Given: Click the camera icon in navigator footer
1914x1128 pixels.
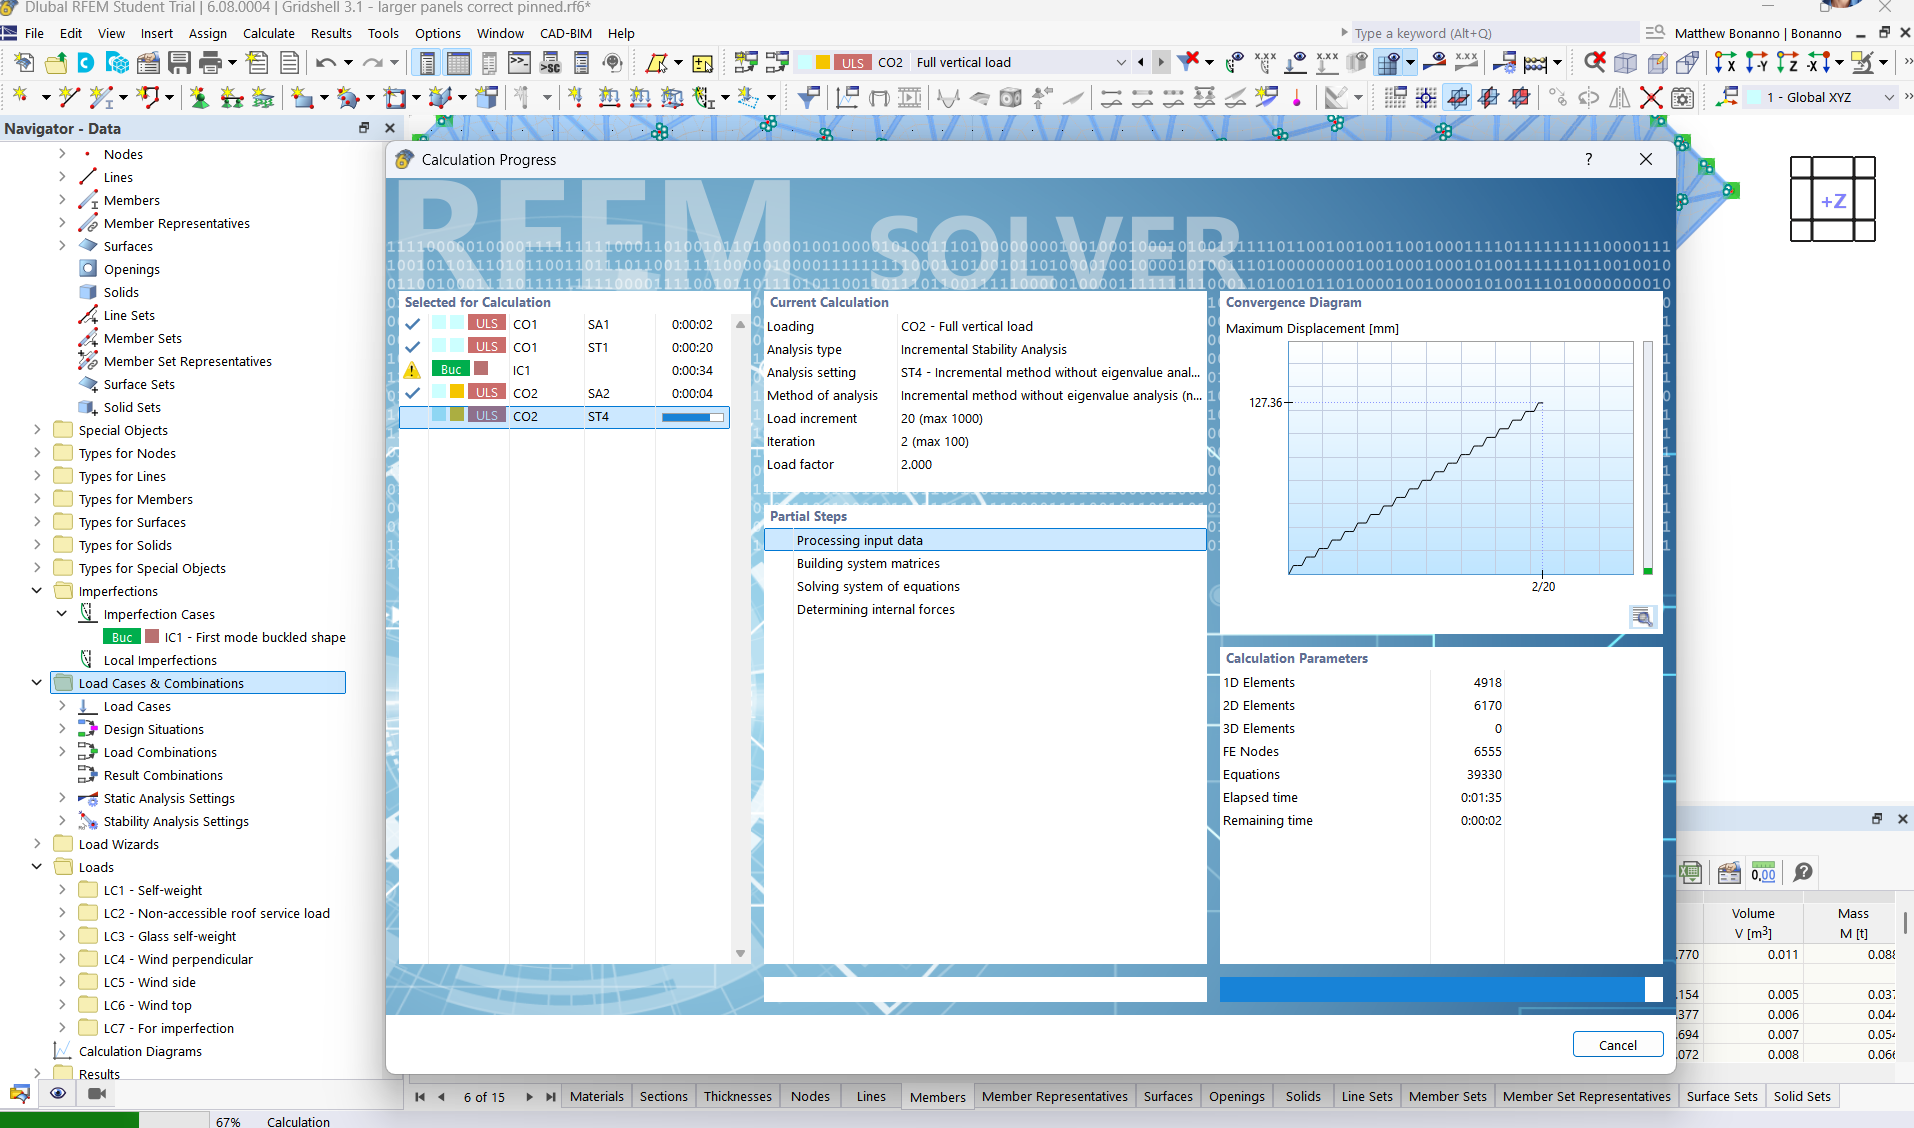Looking at the screenshot, I should [97, 1093].
